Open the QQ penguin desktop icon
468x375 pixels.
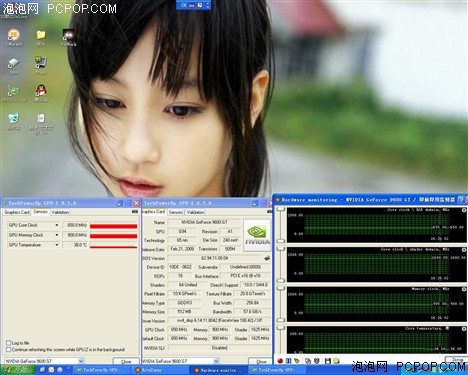point(41,93)
